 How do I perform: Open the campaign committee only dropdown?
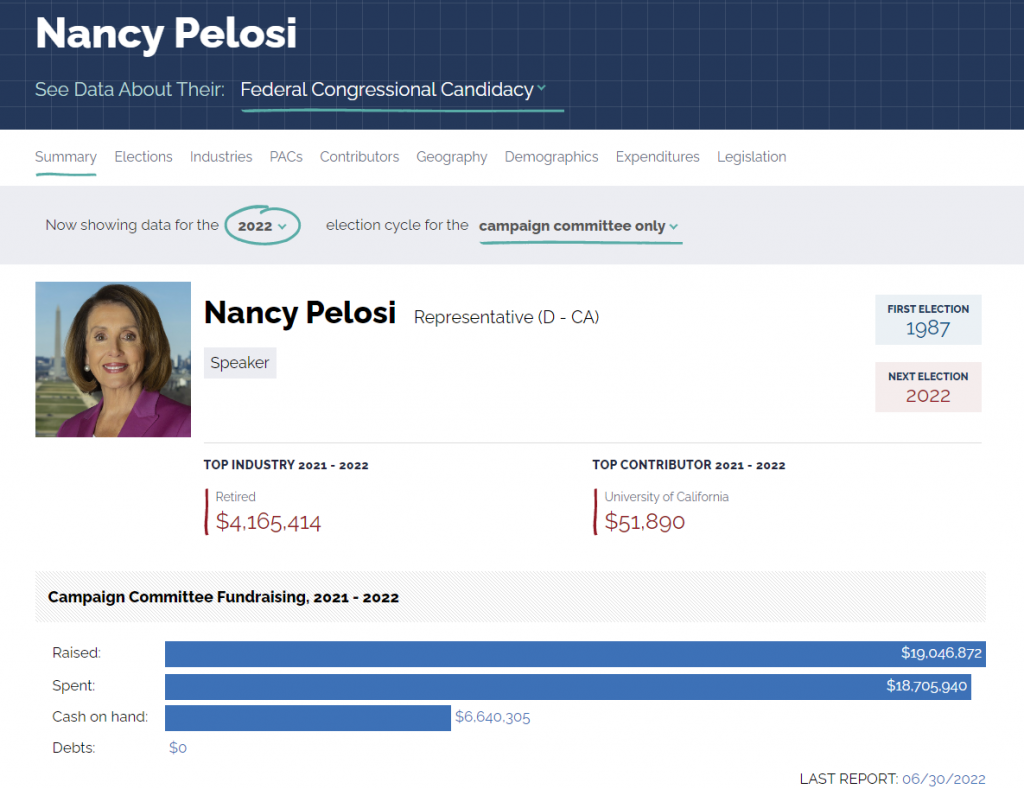tap(579, 226)
